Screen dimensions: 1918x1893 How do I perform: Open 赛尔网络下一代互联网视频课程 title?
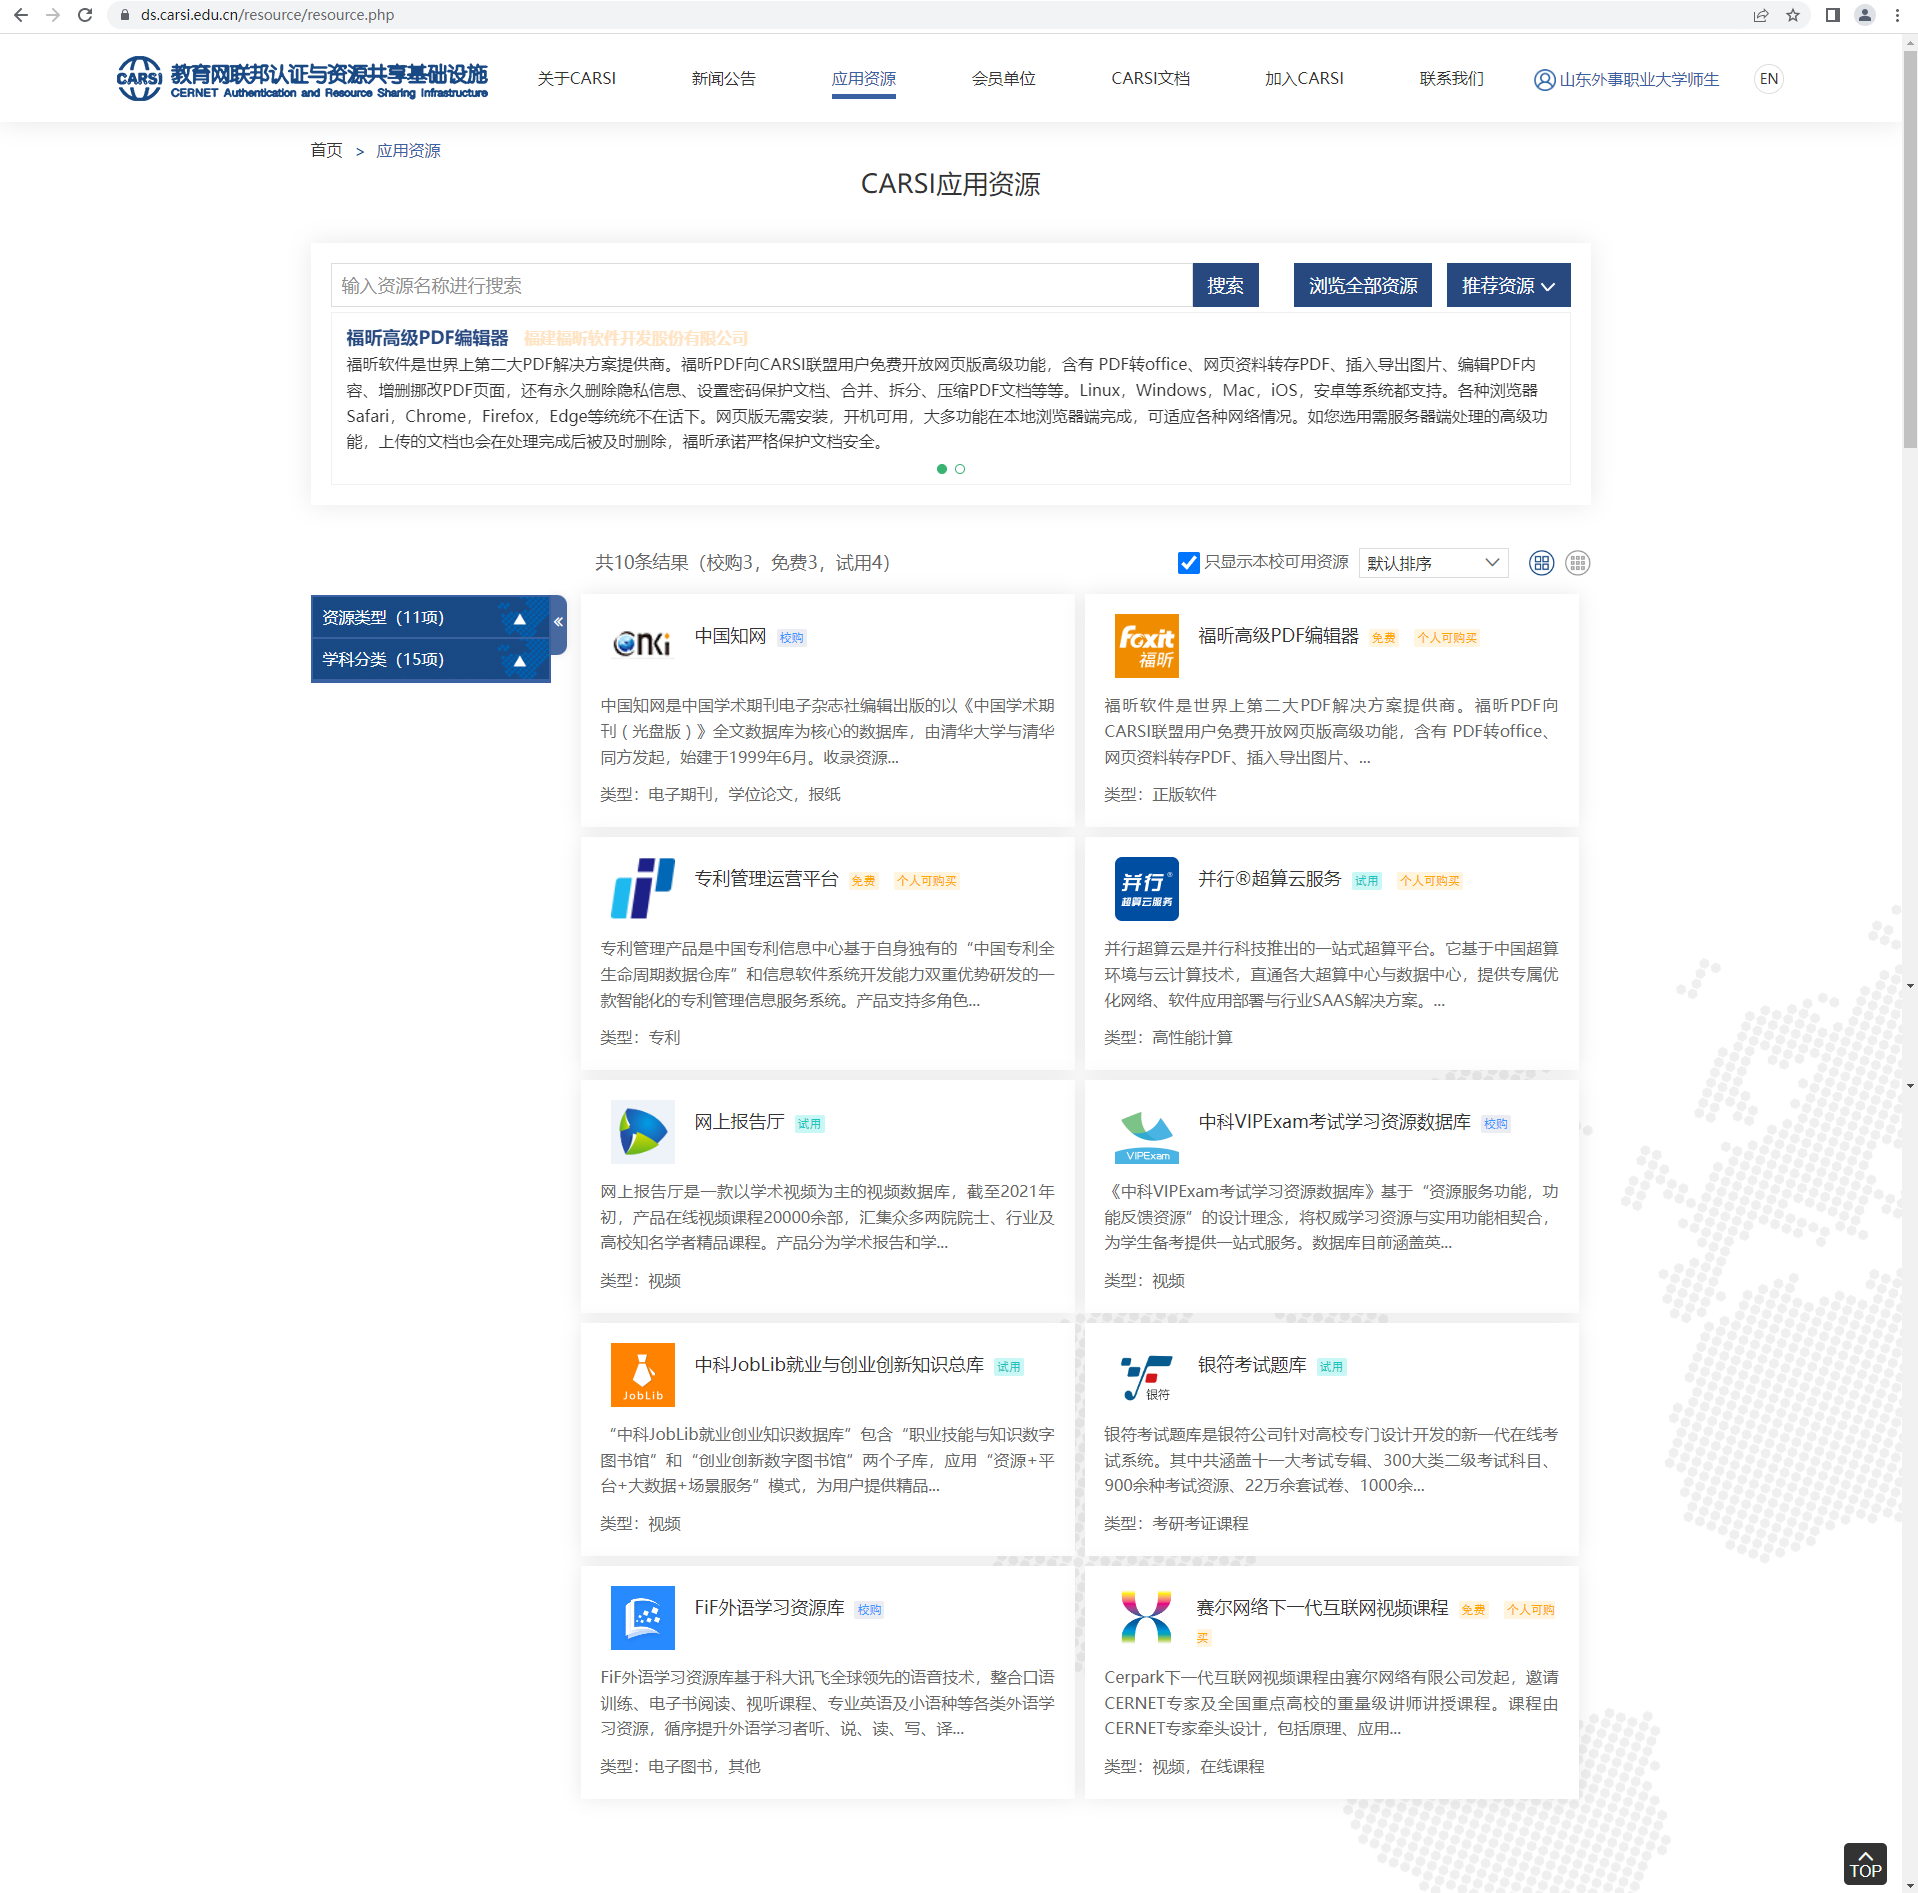tap(1322, 1608)
